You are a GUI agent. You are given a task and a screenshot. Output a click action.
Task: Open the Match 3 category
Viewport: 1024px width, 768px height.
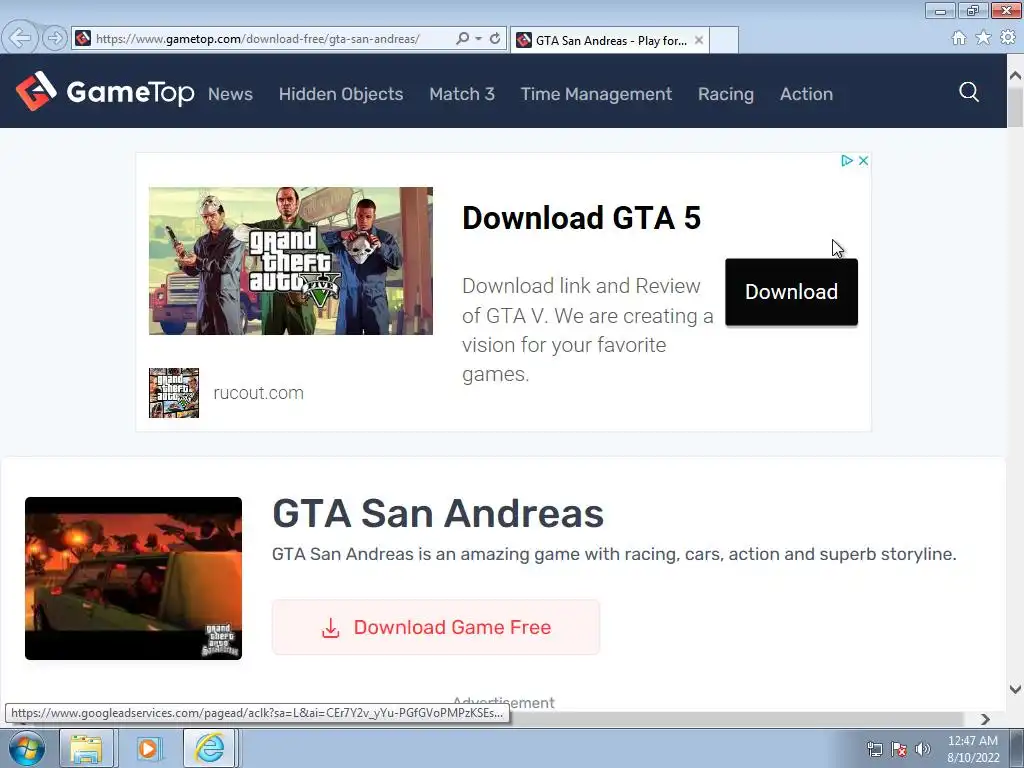pyautogui.click(x=462, y=94)
